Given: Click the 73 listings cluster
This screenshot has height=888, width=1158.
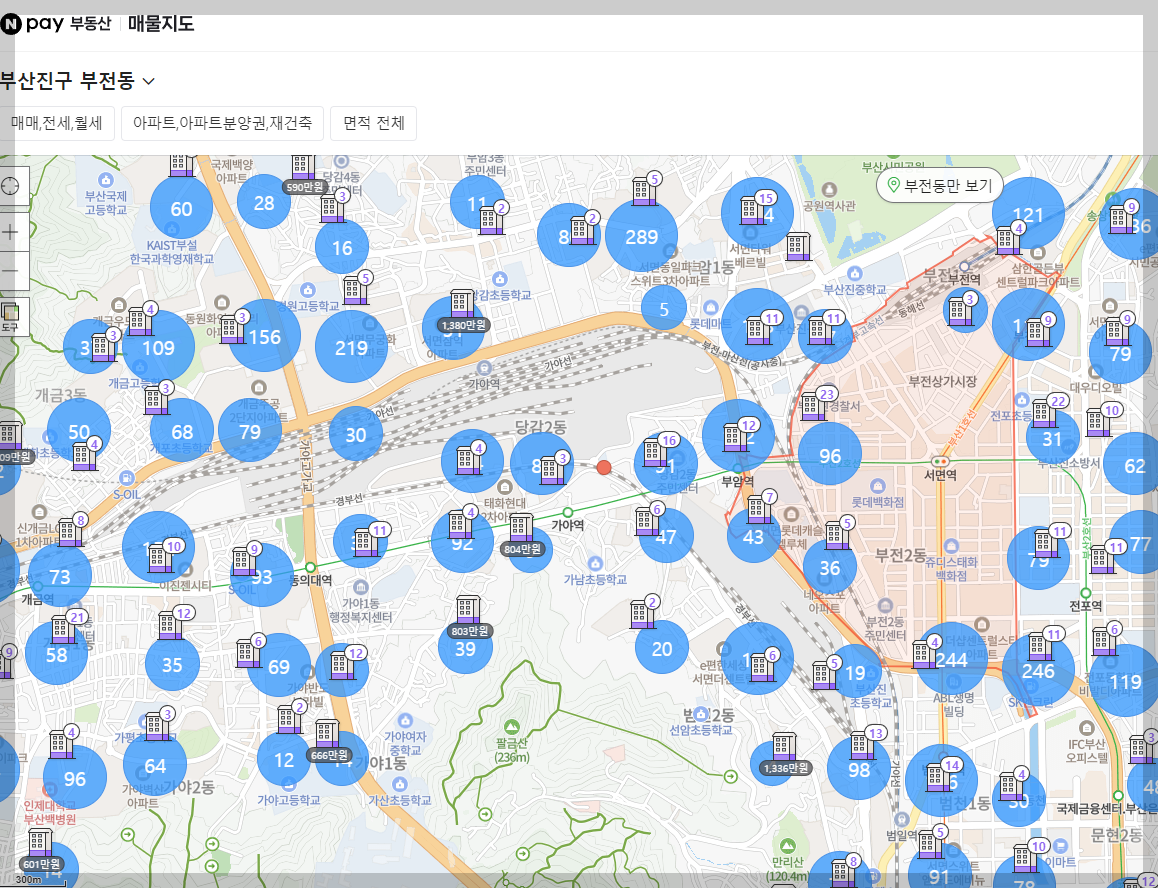Looking at the screenshot, I should pyautogui.click(x=60, y=576).
